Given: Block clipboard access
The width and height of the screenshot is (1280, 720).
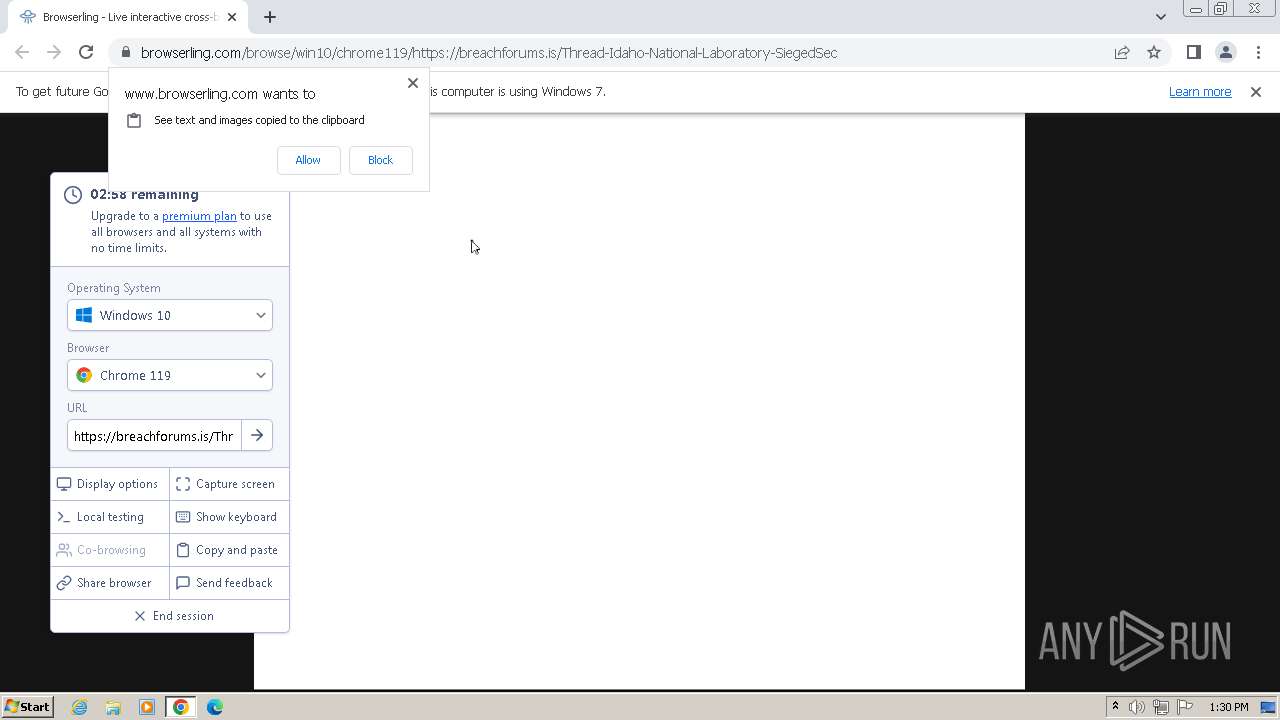Looking at the screenshot, I should click(380, 160).
